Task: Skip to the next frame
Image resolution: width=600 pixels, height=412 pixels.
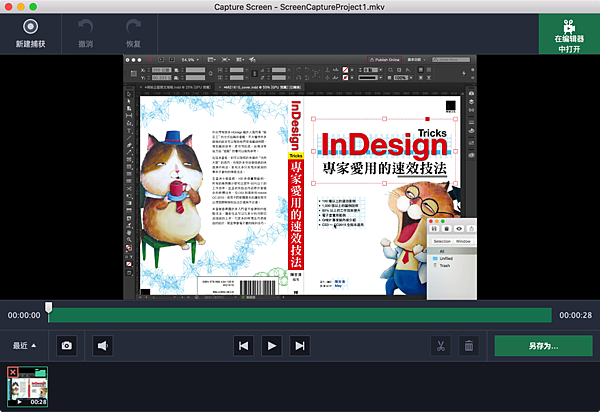Action: click(x=298, y=346)
